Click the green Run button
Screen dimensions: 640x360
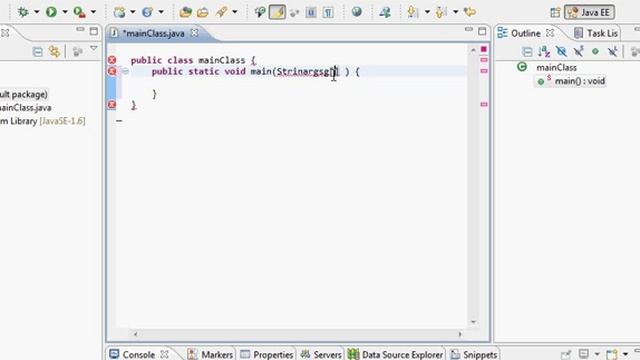click(51, 12)
